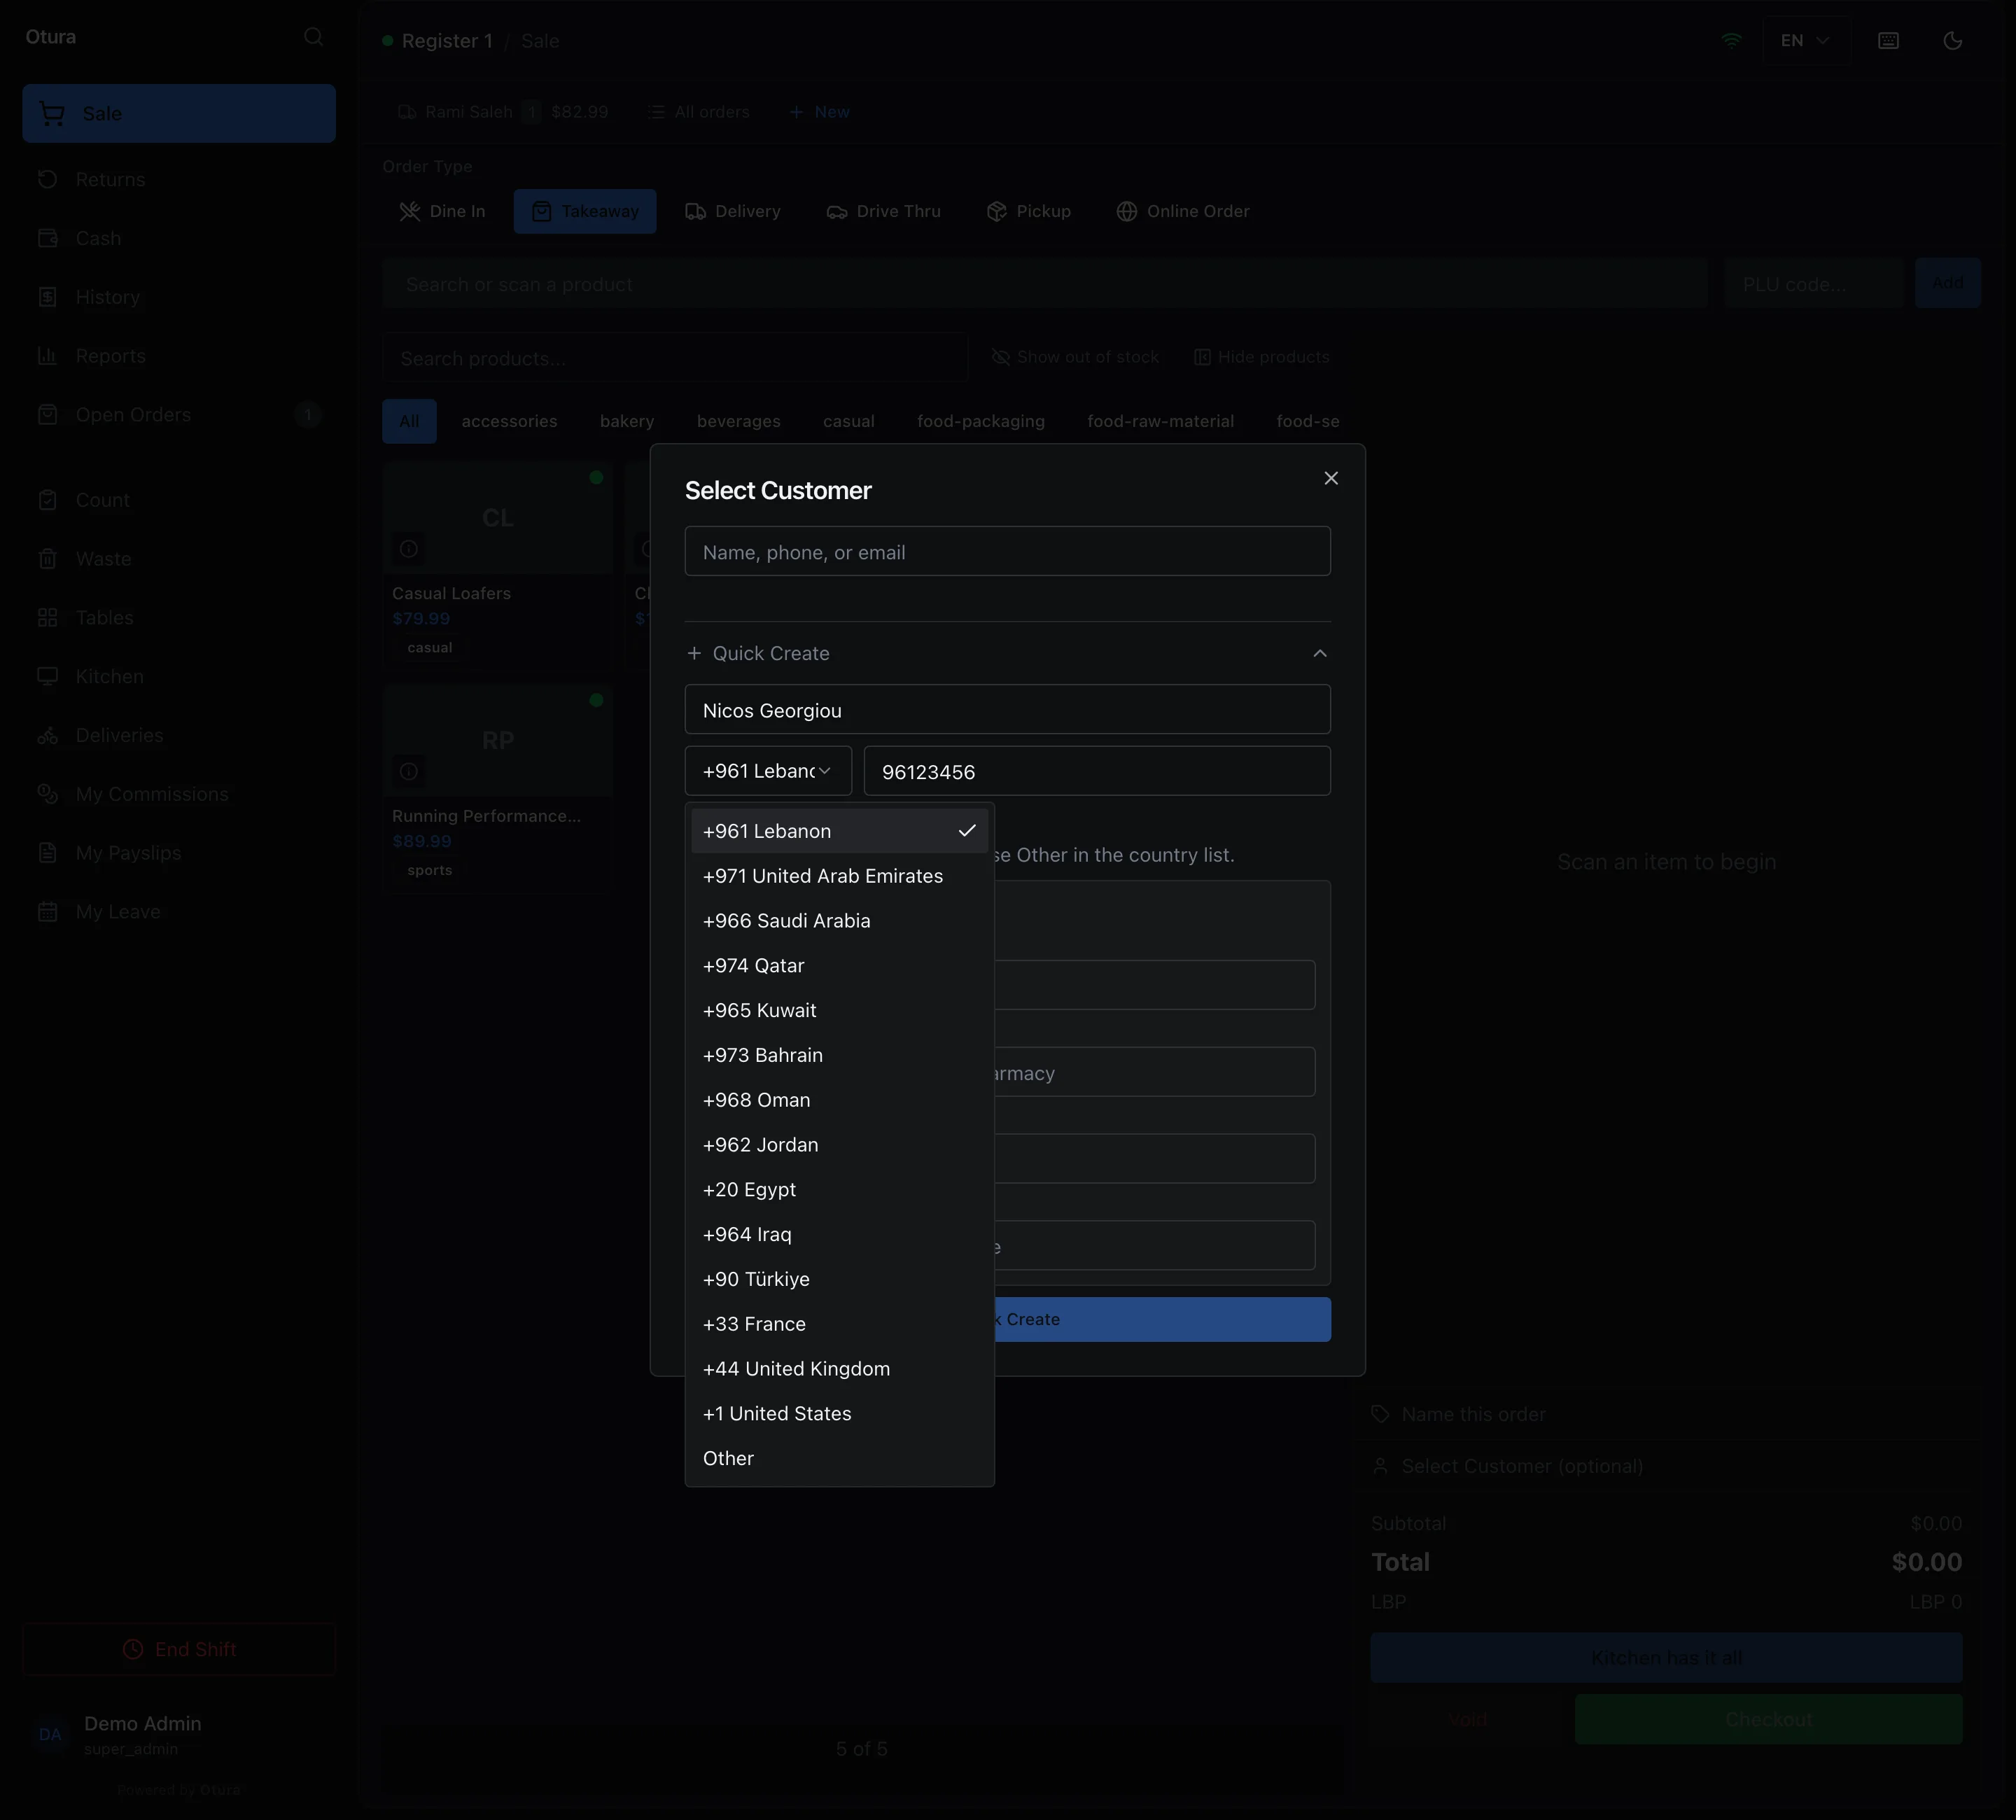The height and width of the screenshot is (1820, 2016).
Task: Toggle Show out of stock
Action: coord(1075,357)
